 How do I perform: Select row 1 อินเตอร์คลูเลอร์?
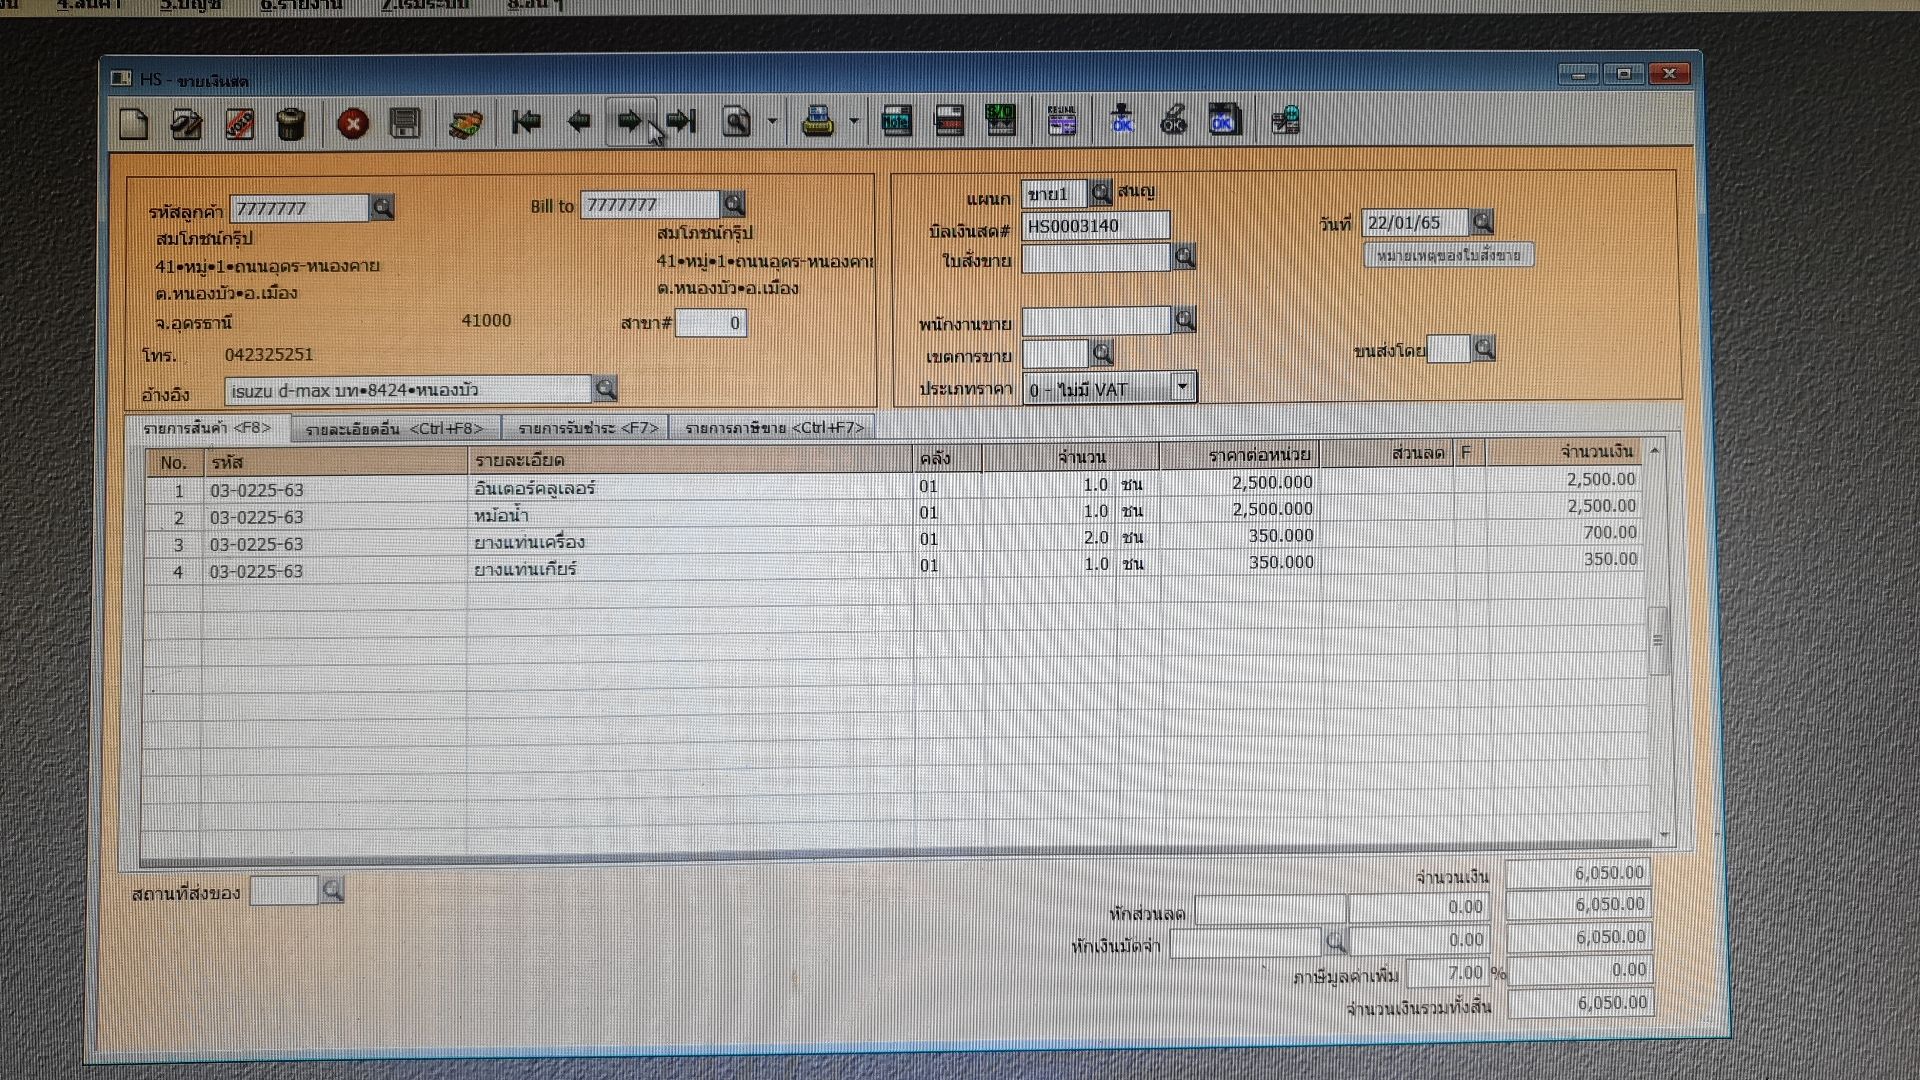[895, 487]
